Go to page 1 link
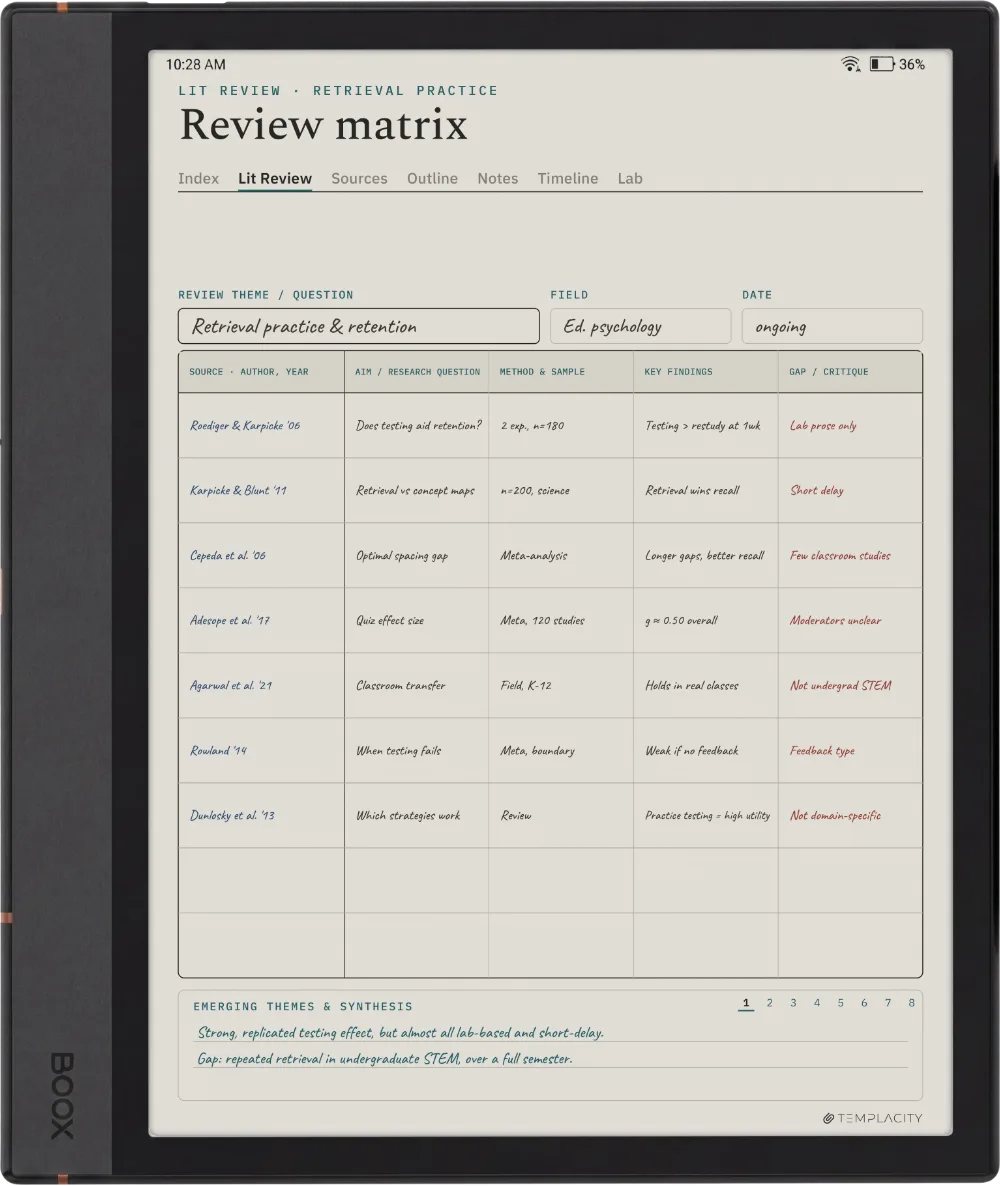The width and height of the screenshot is (1000, 1186). coord(746,1003)
